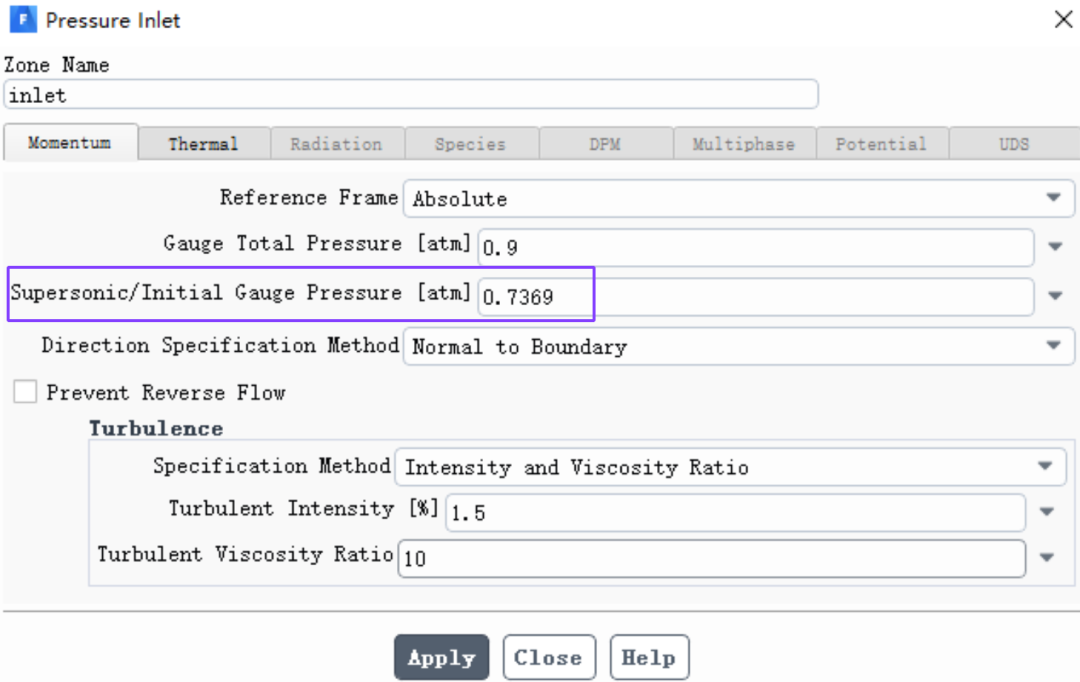Switch to the Thermal tab

(x=203, y=144)
